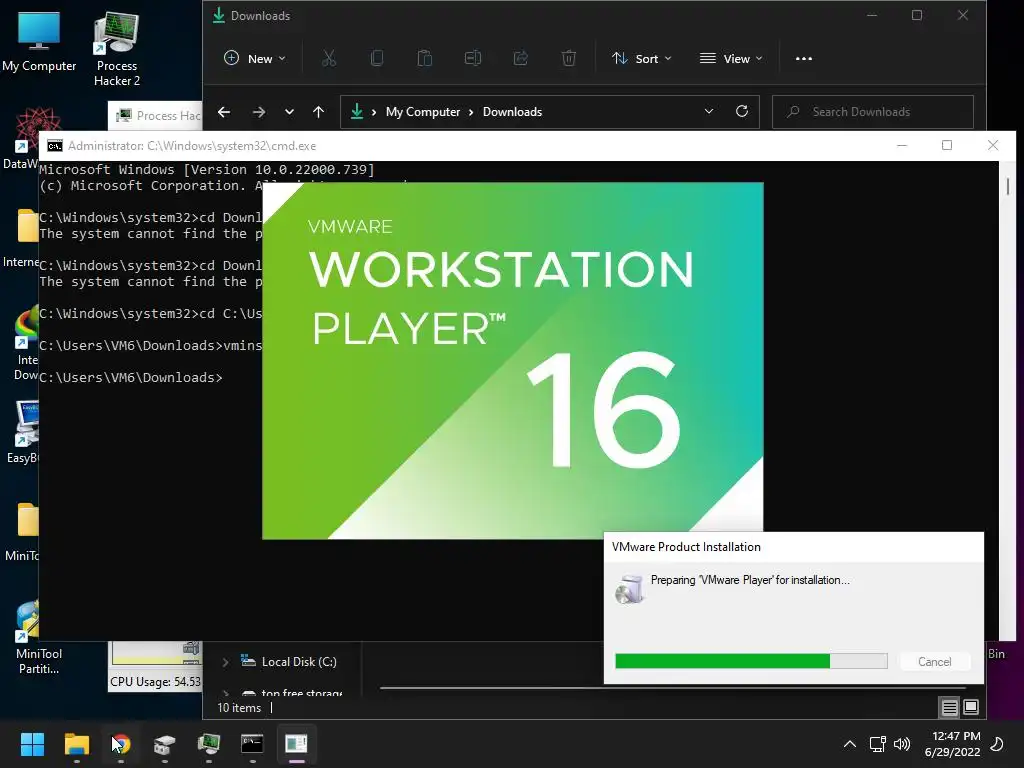Open recent locations chevron in Explorer
The height and width of the screenshot is (768, 1024).
289,112
